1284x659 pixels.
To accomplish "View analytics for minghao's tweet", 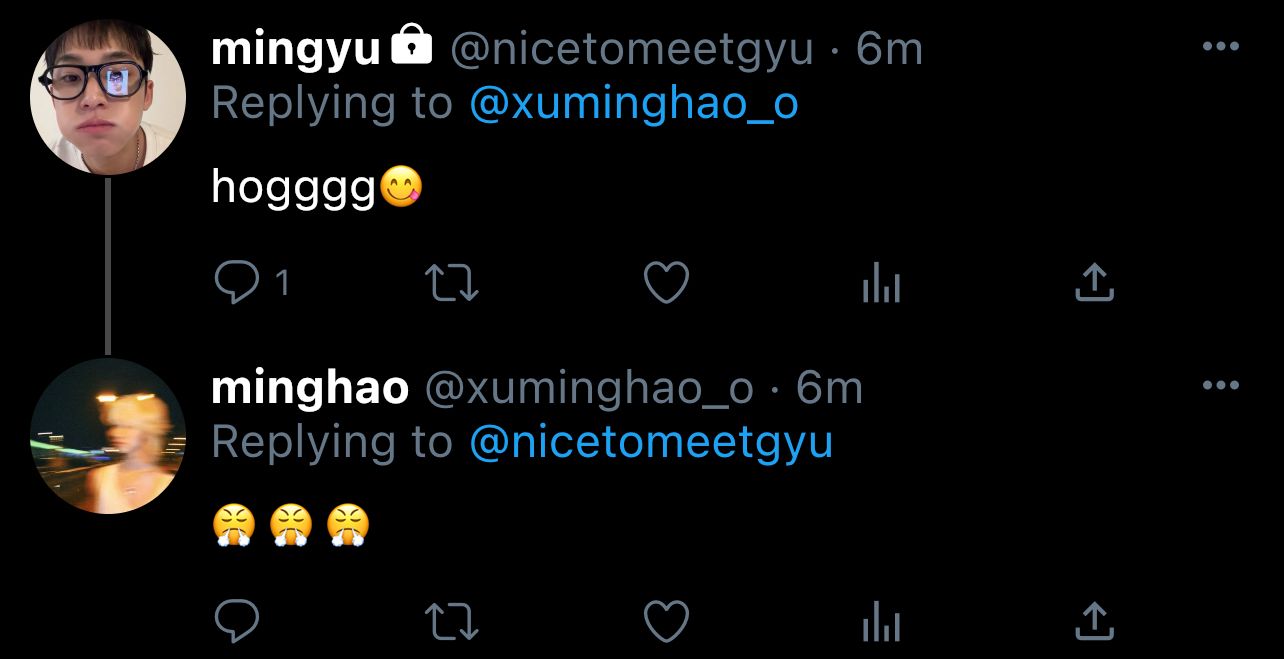I will [881, 622].
